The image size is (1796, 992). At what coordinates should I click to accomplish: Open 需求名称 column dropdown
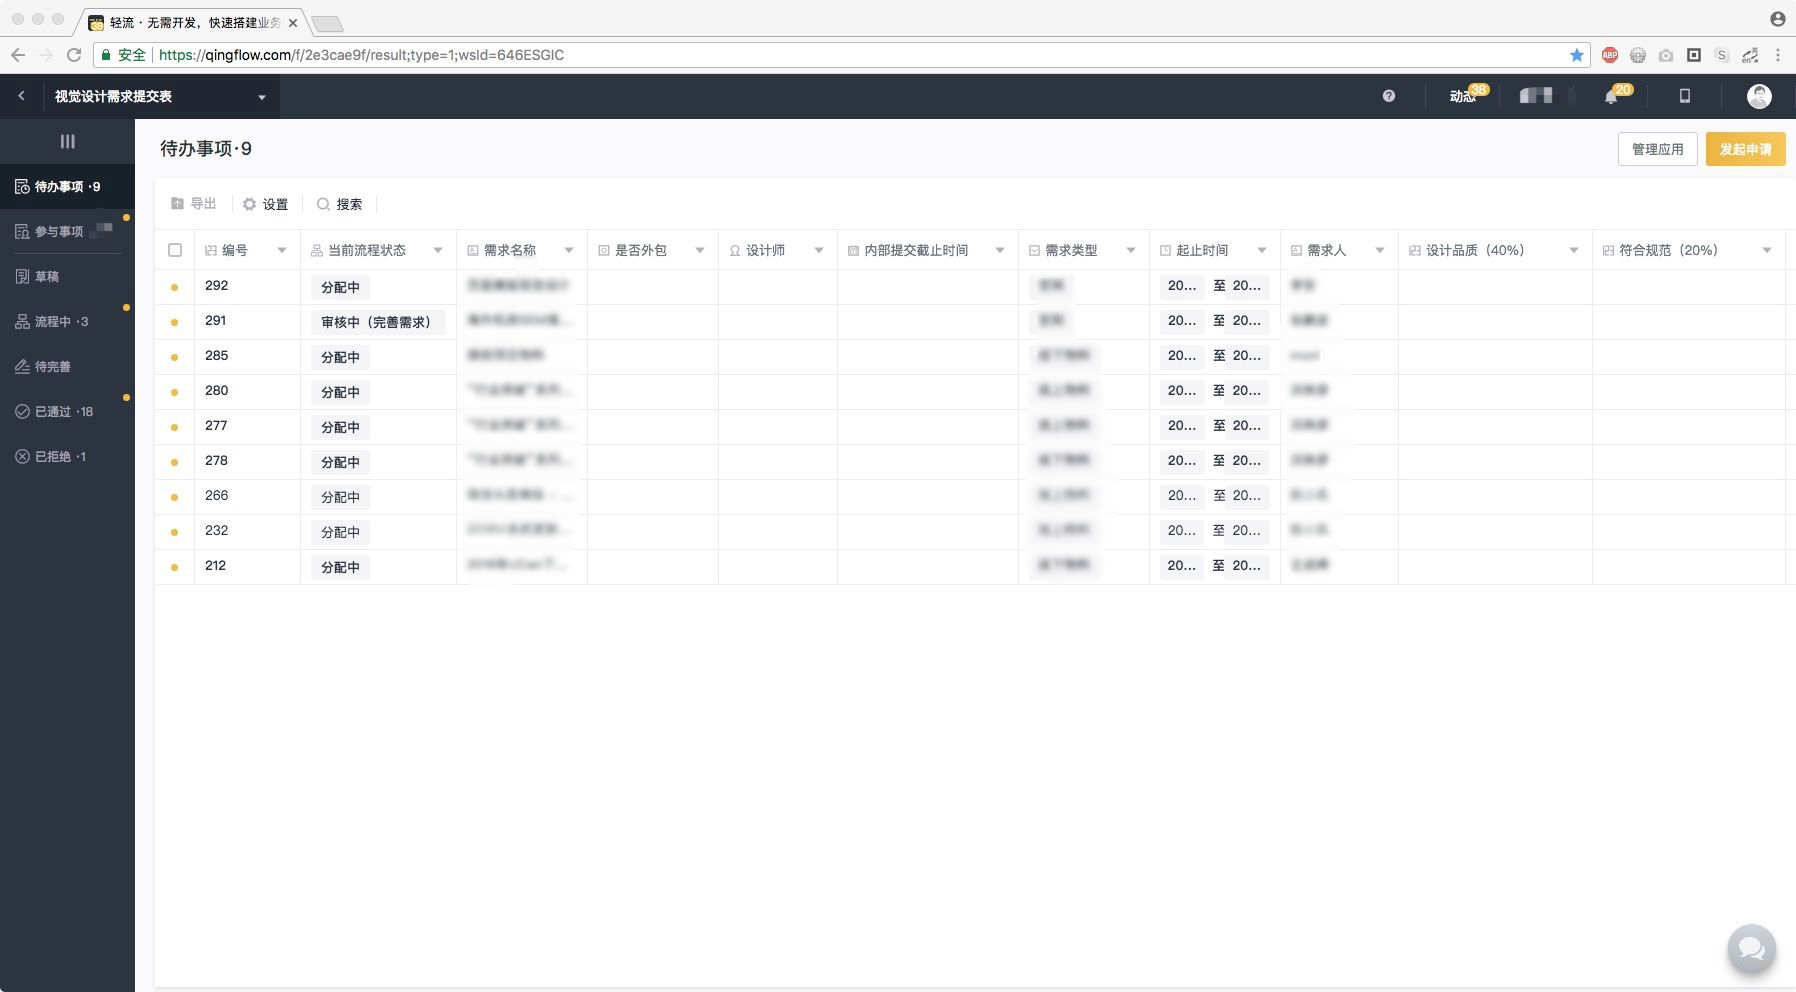tap(569, 250)
